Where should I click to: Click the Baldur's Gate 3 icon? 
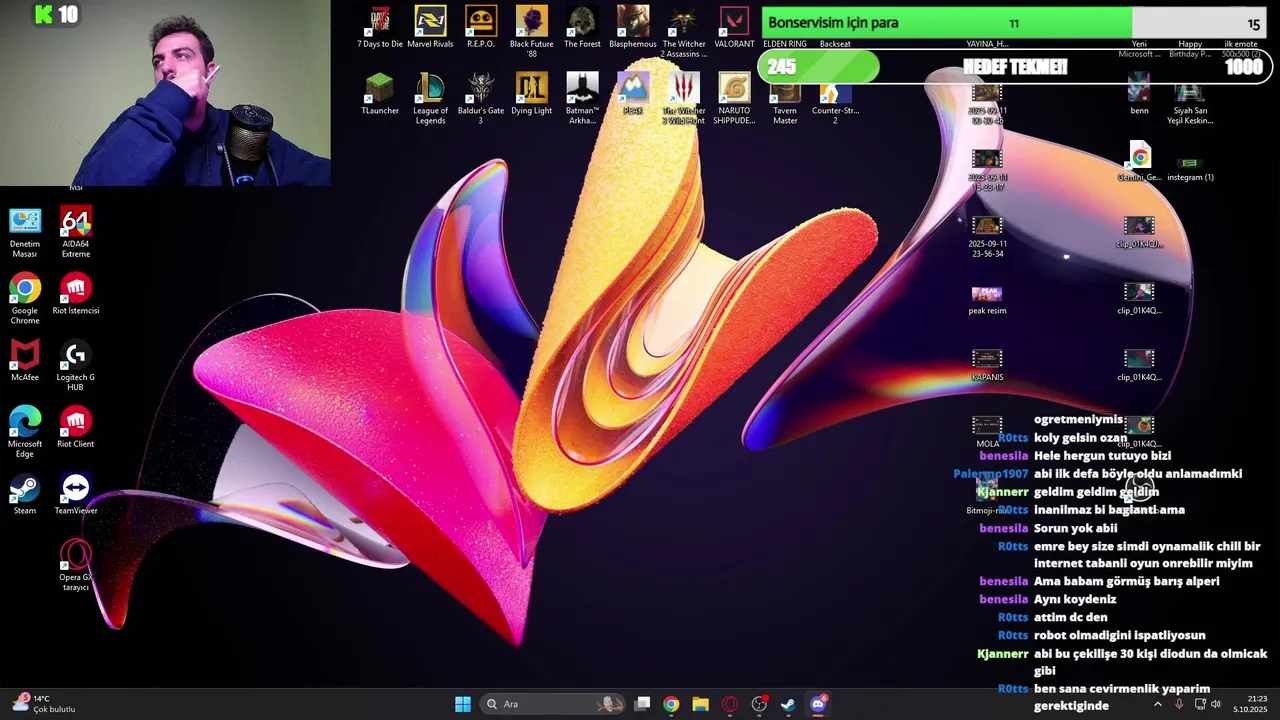click(x=480, y=98)
